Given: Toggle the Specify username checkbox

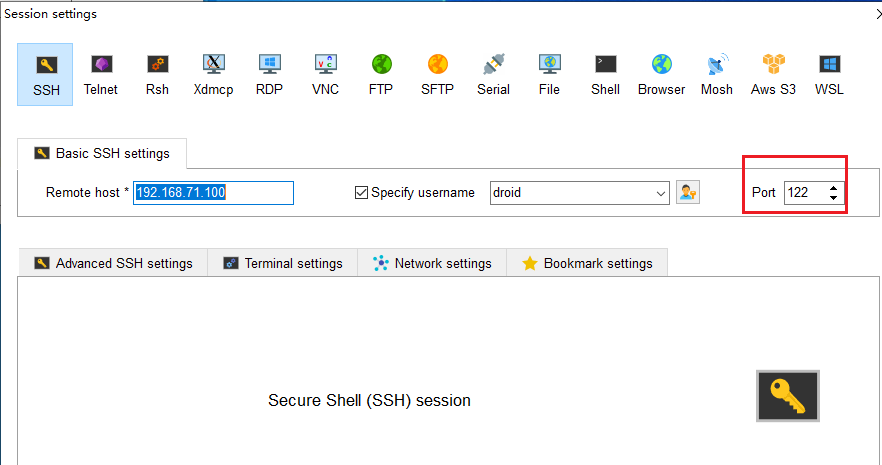Looking at the screenshot, I should click(x=362, y=192).
